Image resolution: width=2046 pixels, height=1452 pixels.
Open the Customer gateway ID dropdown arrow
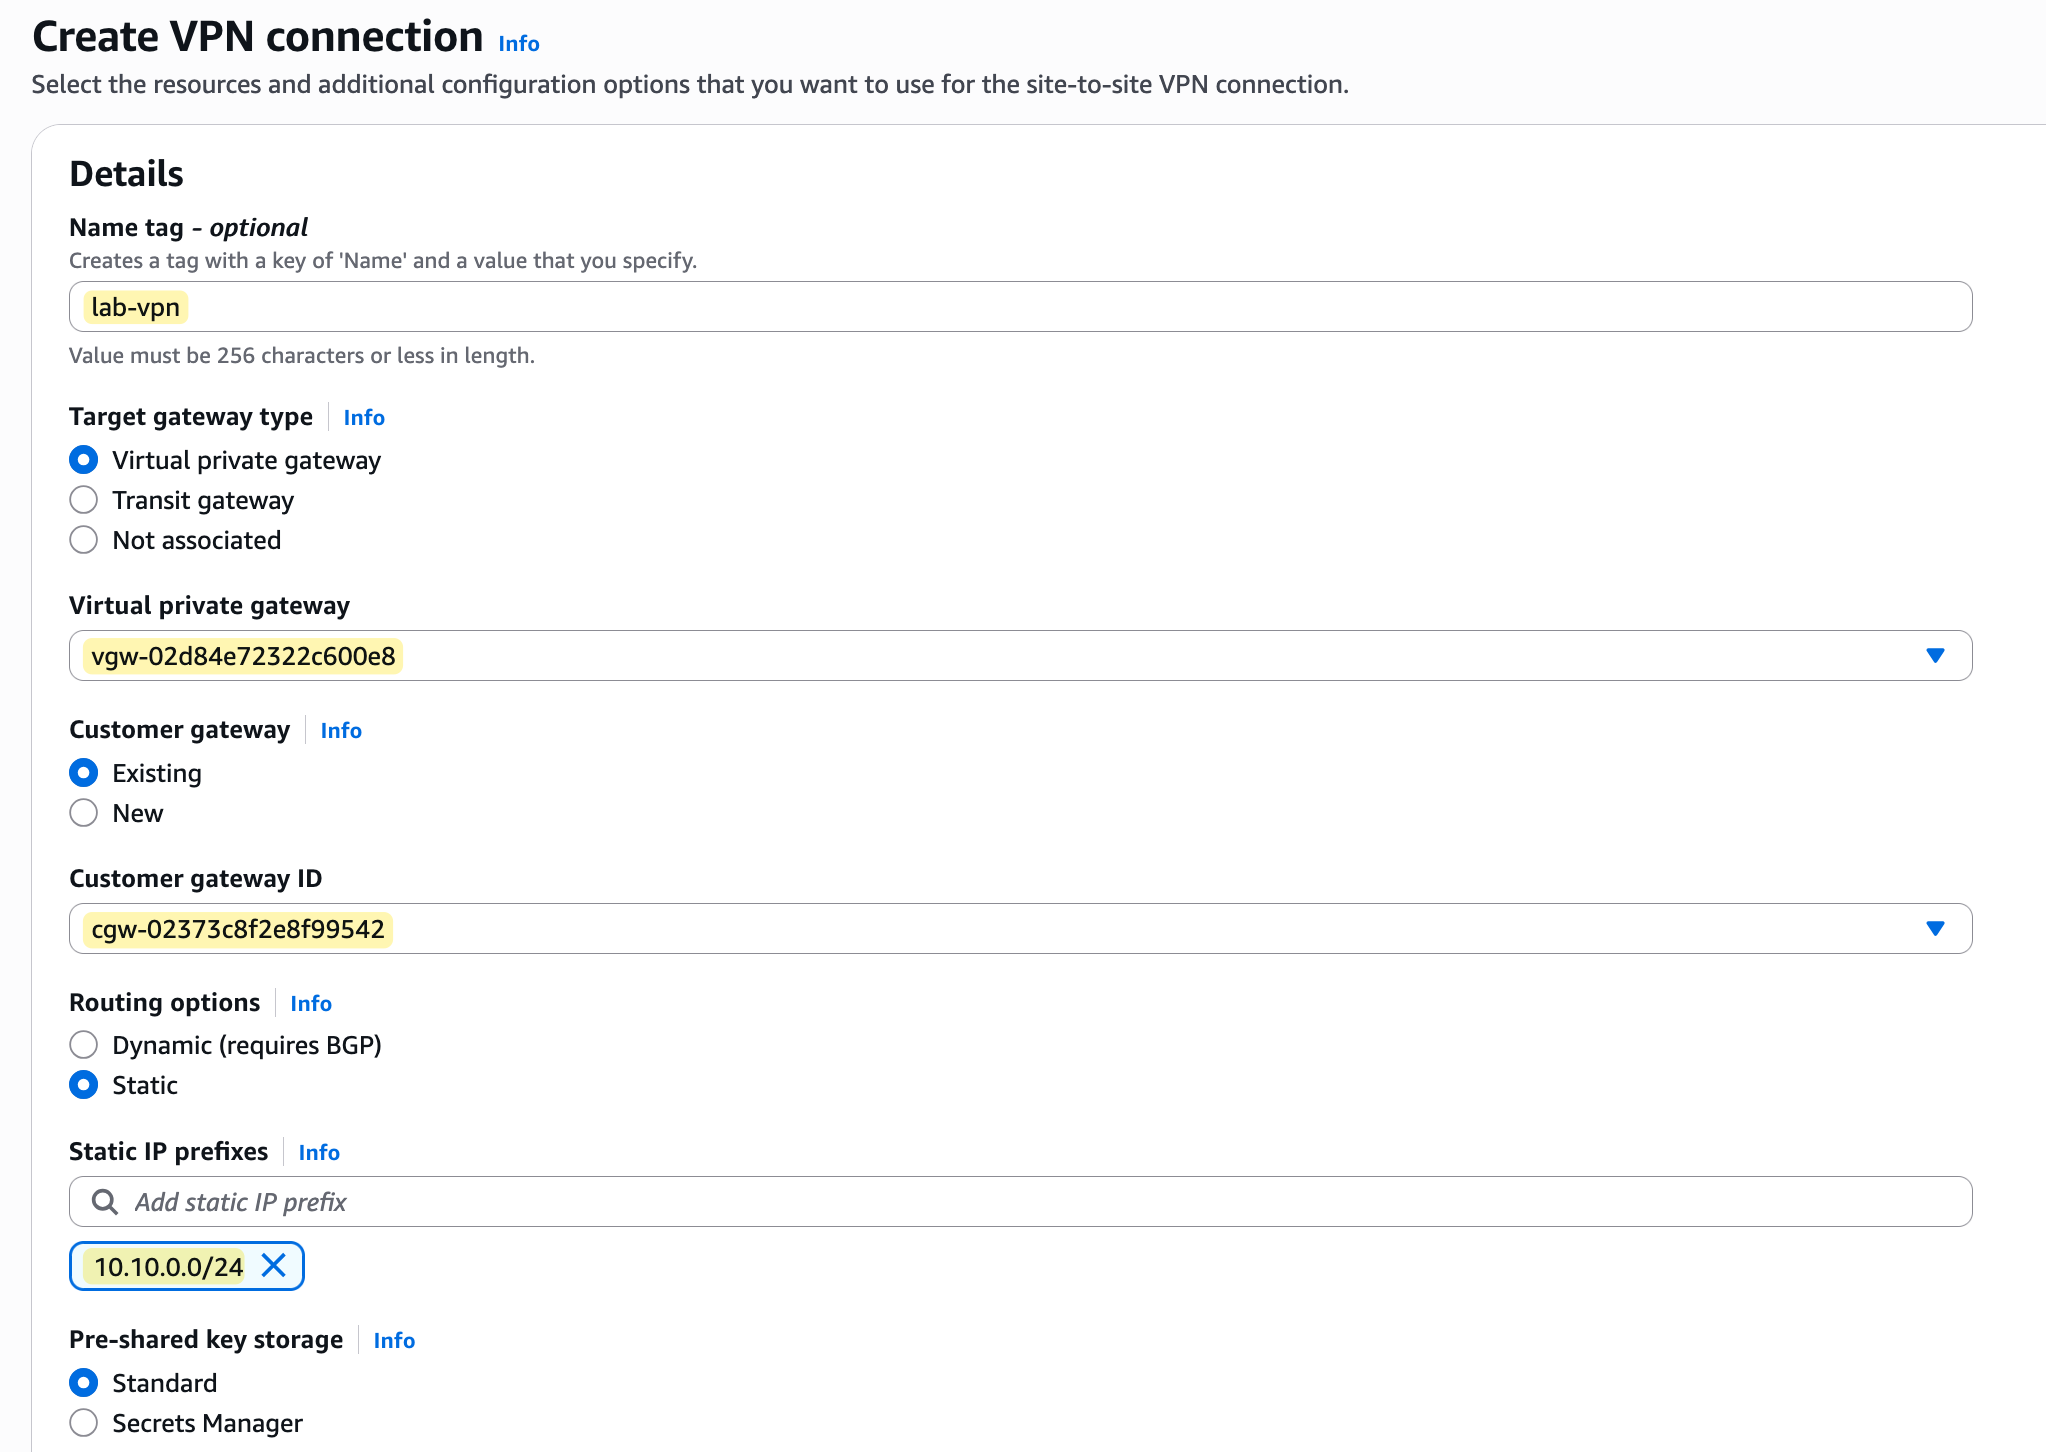pyautogui.click(x=1934, y=929)
